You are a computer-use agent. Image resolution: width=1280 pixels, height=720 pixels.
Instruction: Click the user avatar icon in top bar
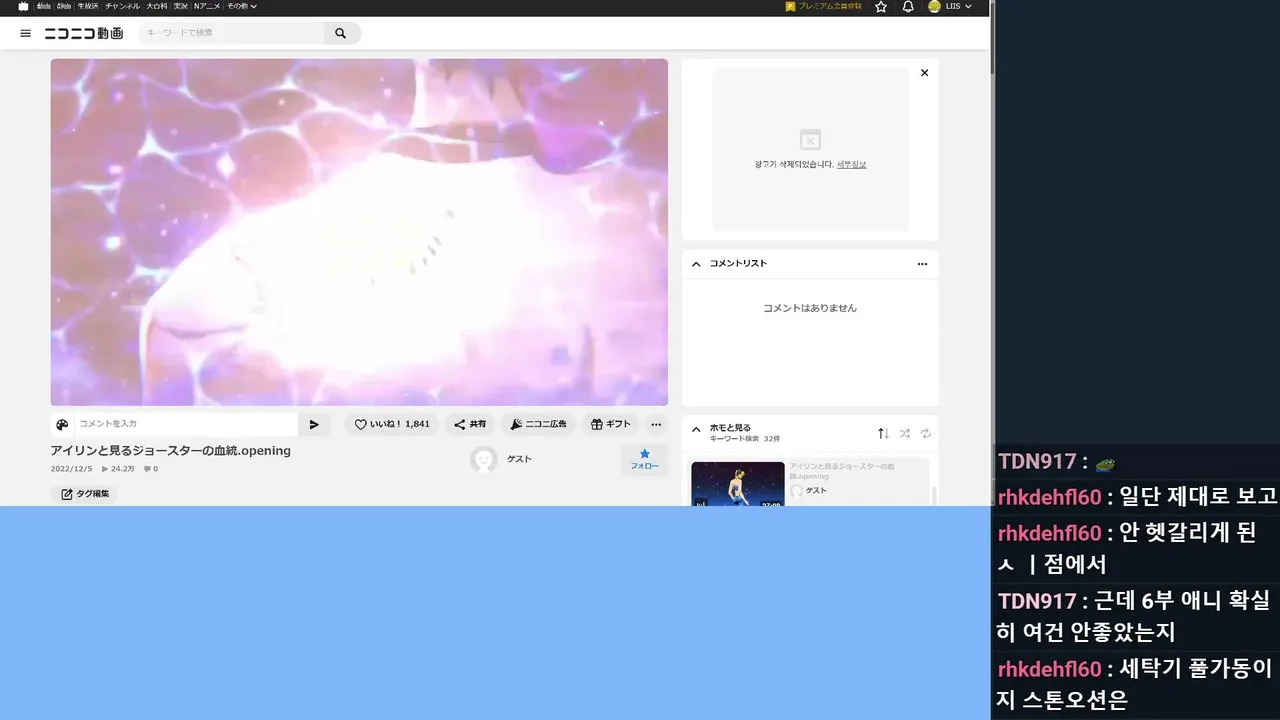934,6
